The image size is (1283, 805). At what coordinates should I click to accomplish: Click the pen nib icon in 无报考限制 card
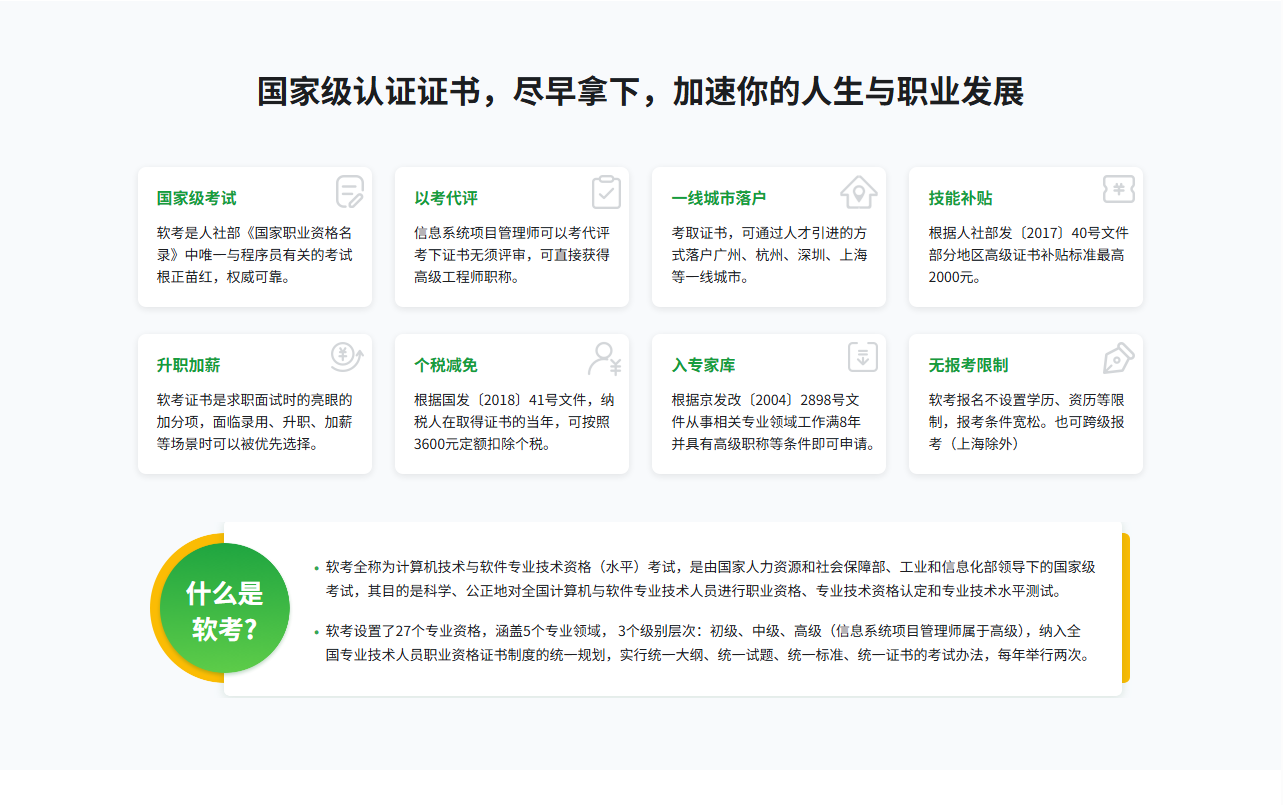[x=1118, y=357]
